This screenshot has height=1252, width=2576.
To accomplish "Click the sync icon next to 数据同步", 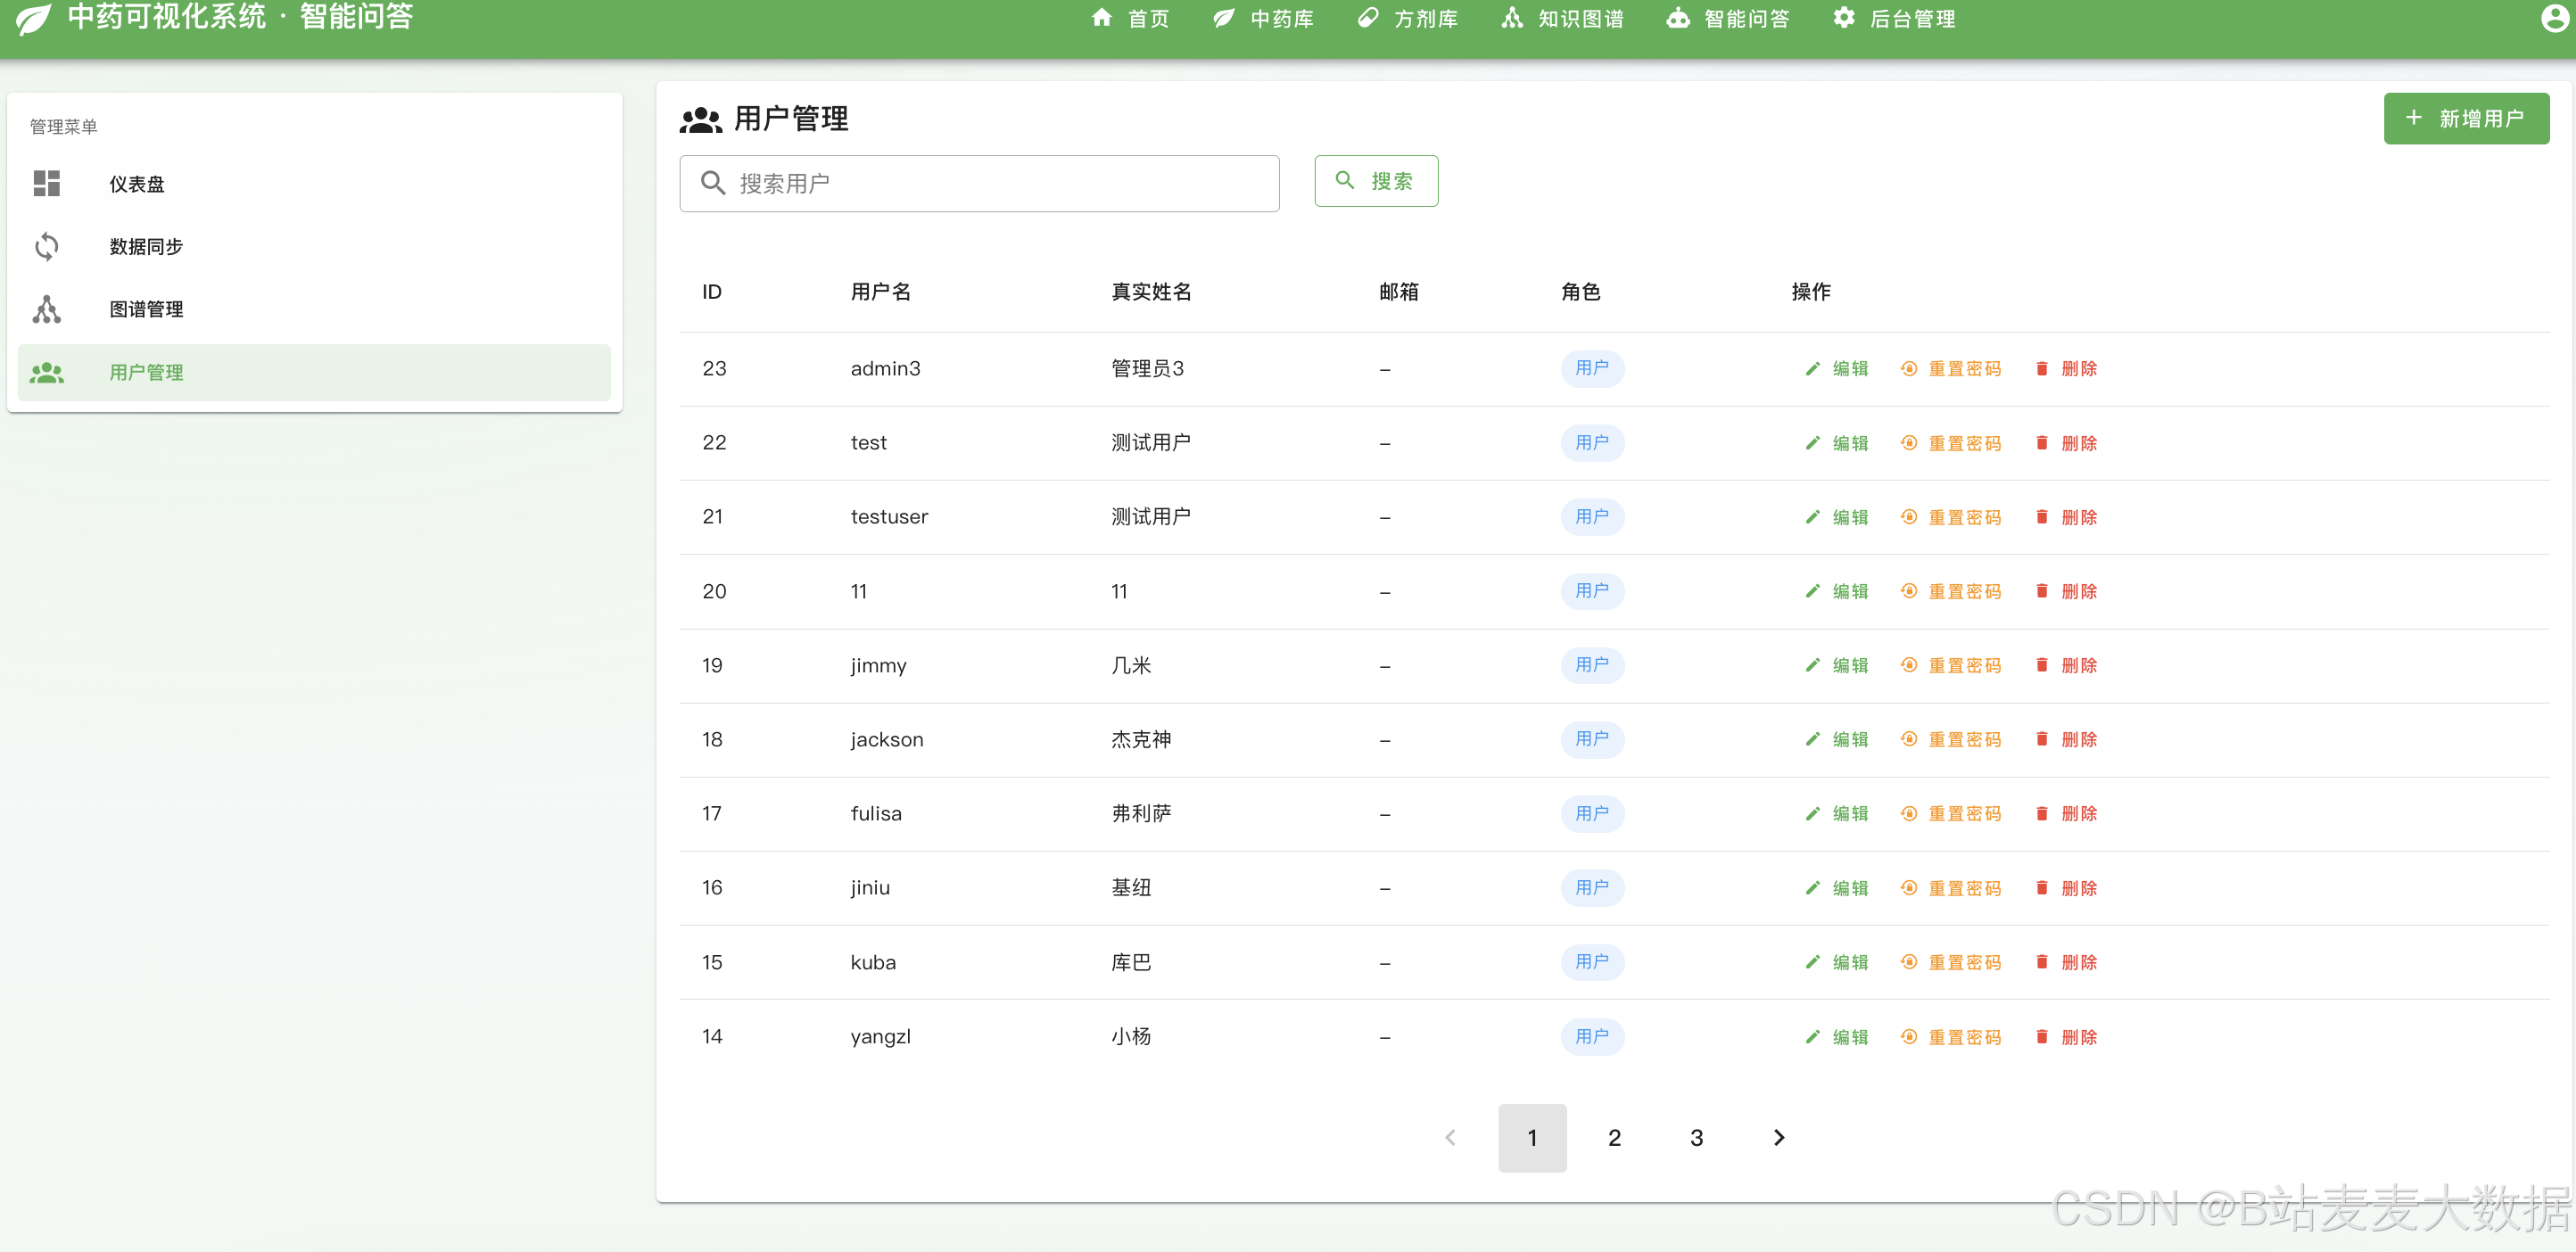I will click(47, 246).
